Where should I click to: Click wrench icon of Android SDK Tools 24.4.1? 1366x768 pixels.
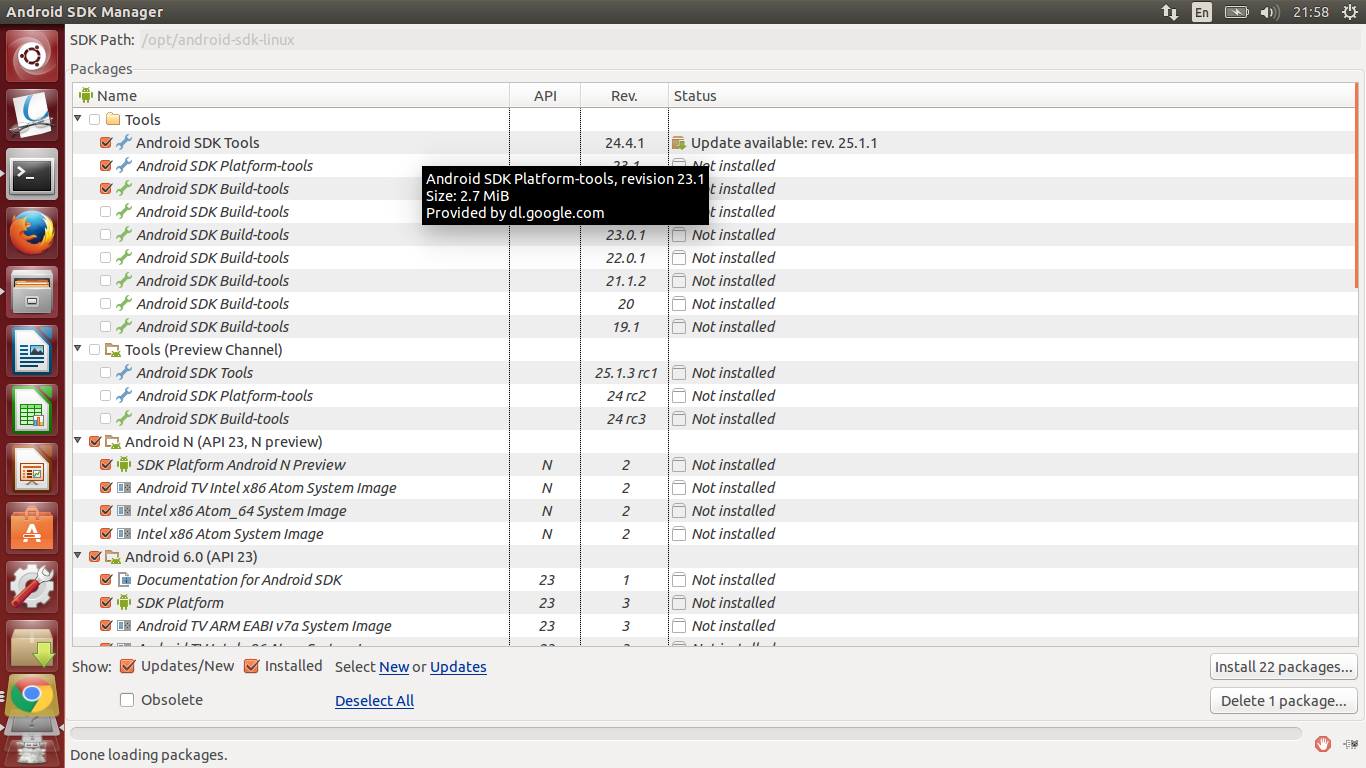(124, 142)
